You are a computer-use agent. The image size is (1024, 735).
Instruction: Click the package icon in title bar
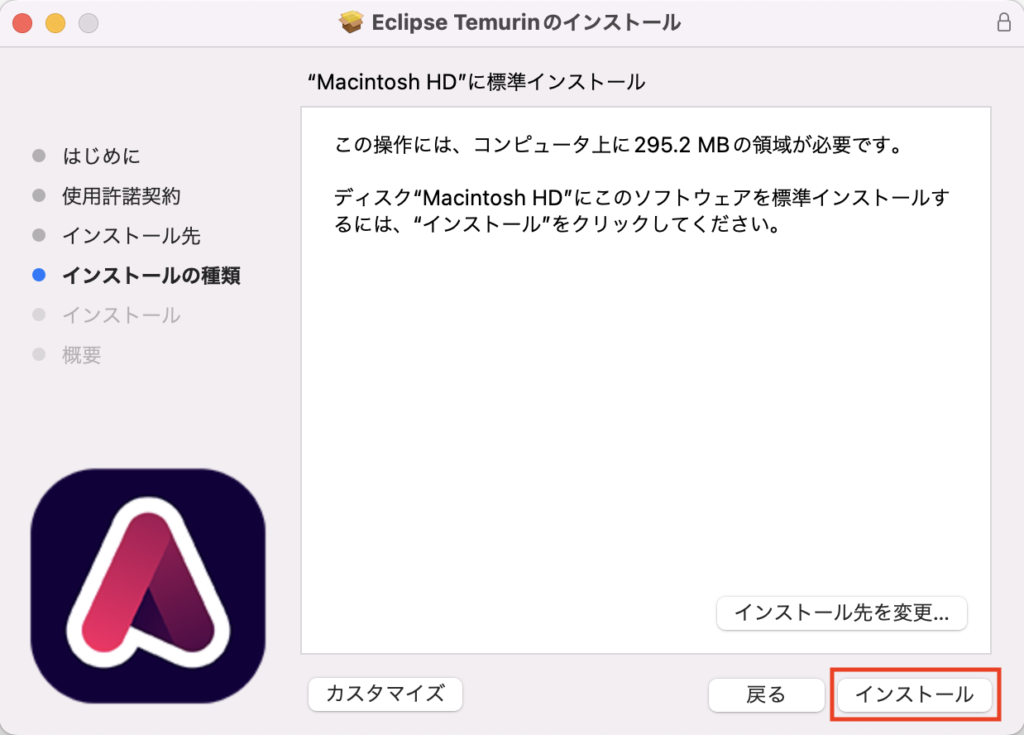(x=351, y=22)
